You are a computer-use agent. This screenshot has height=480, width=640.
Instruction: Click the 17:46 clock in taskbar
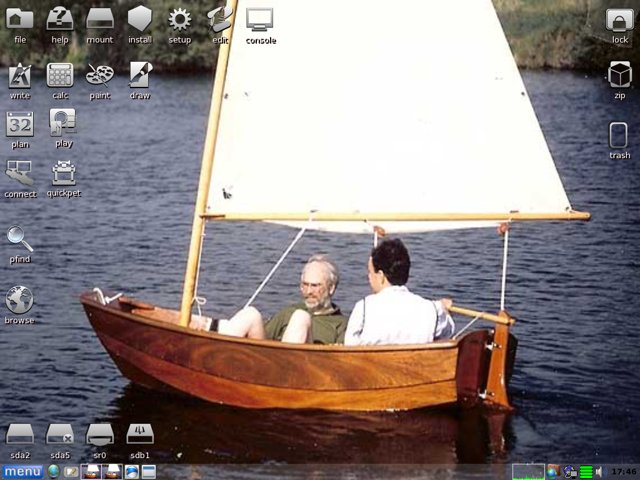pos(623,472)
